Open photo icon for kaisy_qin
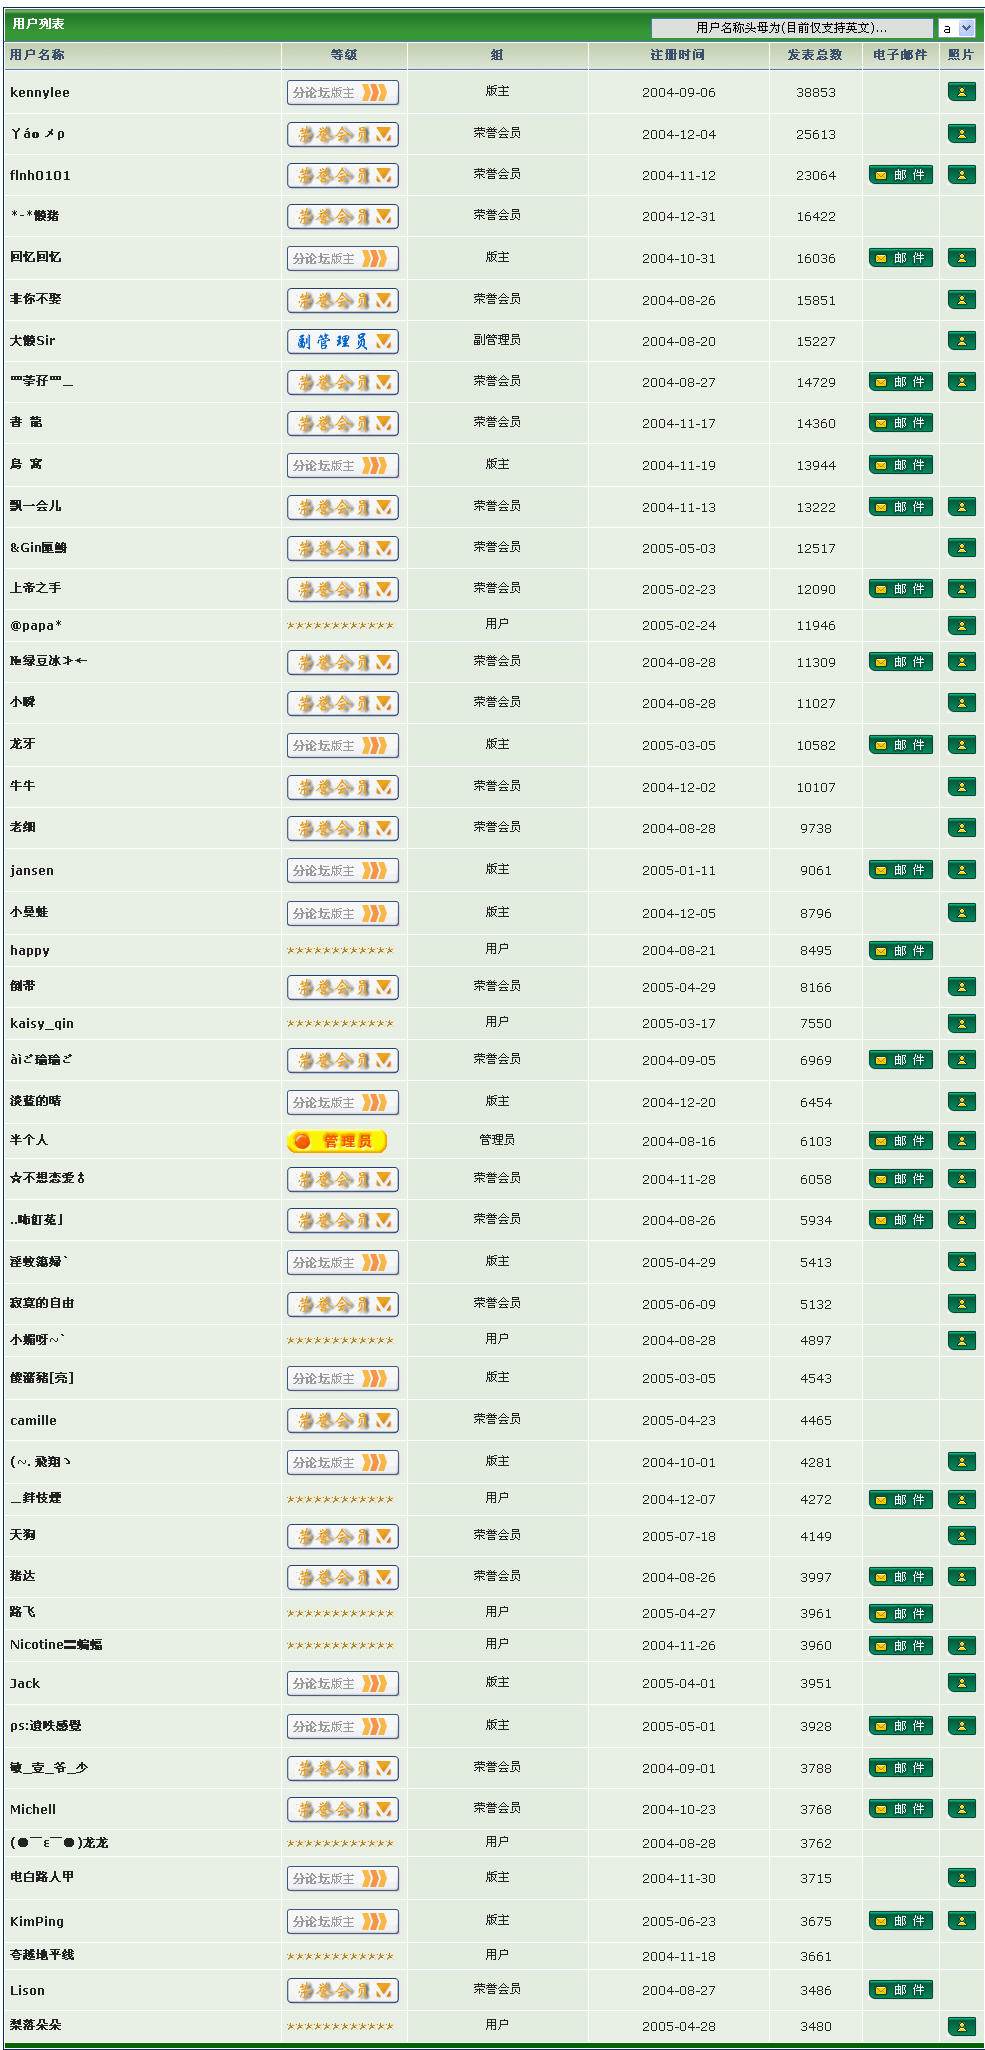The image size is (985, 2050). [x=961, y=1023]
